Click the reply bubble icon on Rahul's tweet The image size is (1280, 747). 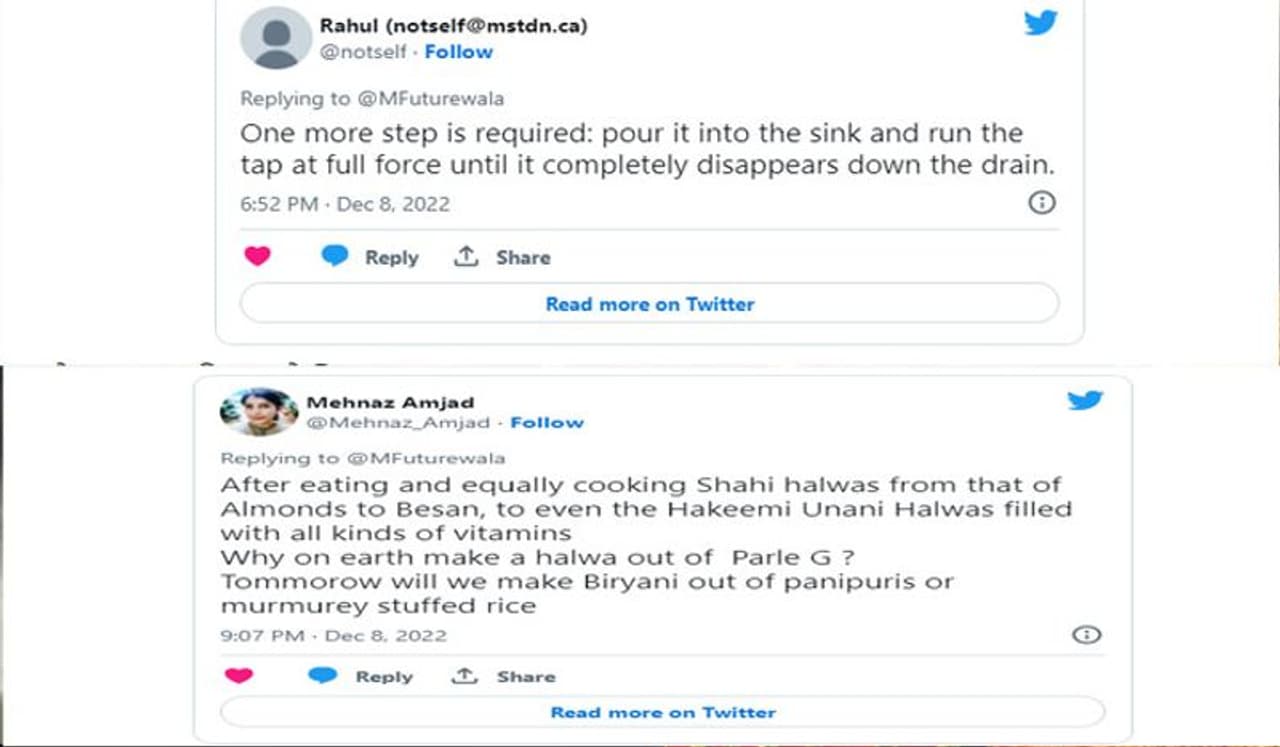click(334, 257)
